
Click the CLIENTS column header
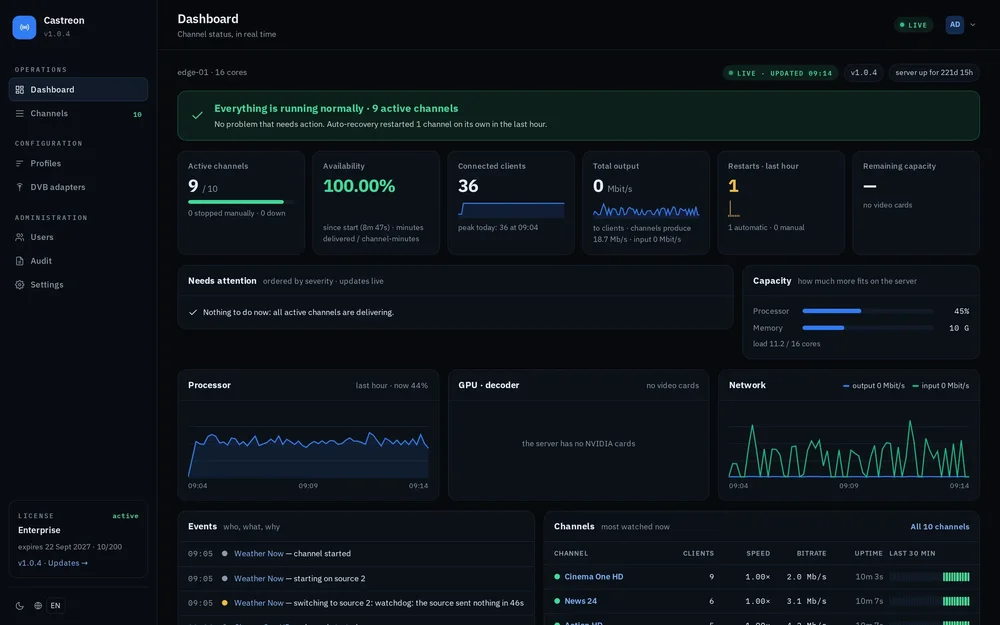(x=698, y=554)
